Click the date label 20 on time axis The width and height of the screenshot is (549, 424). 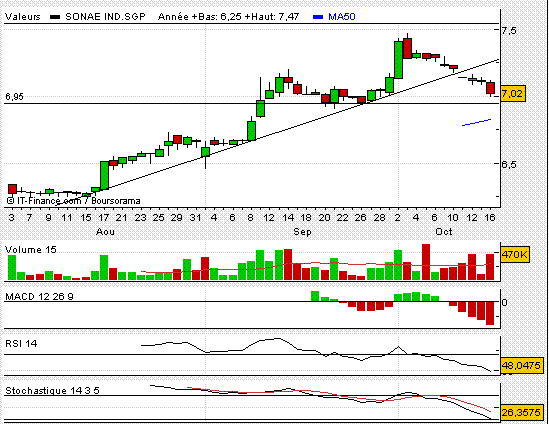(324, 218)
